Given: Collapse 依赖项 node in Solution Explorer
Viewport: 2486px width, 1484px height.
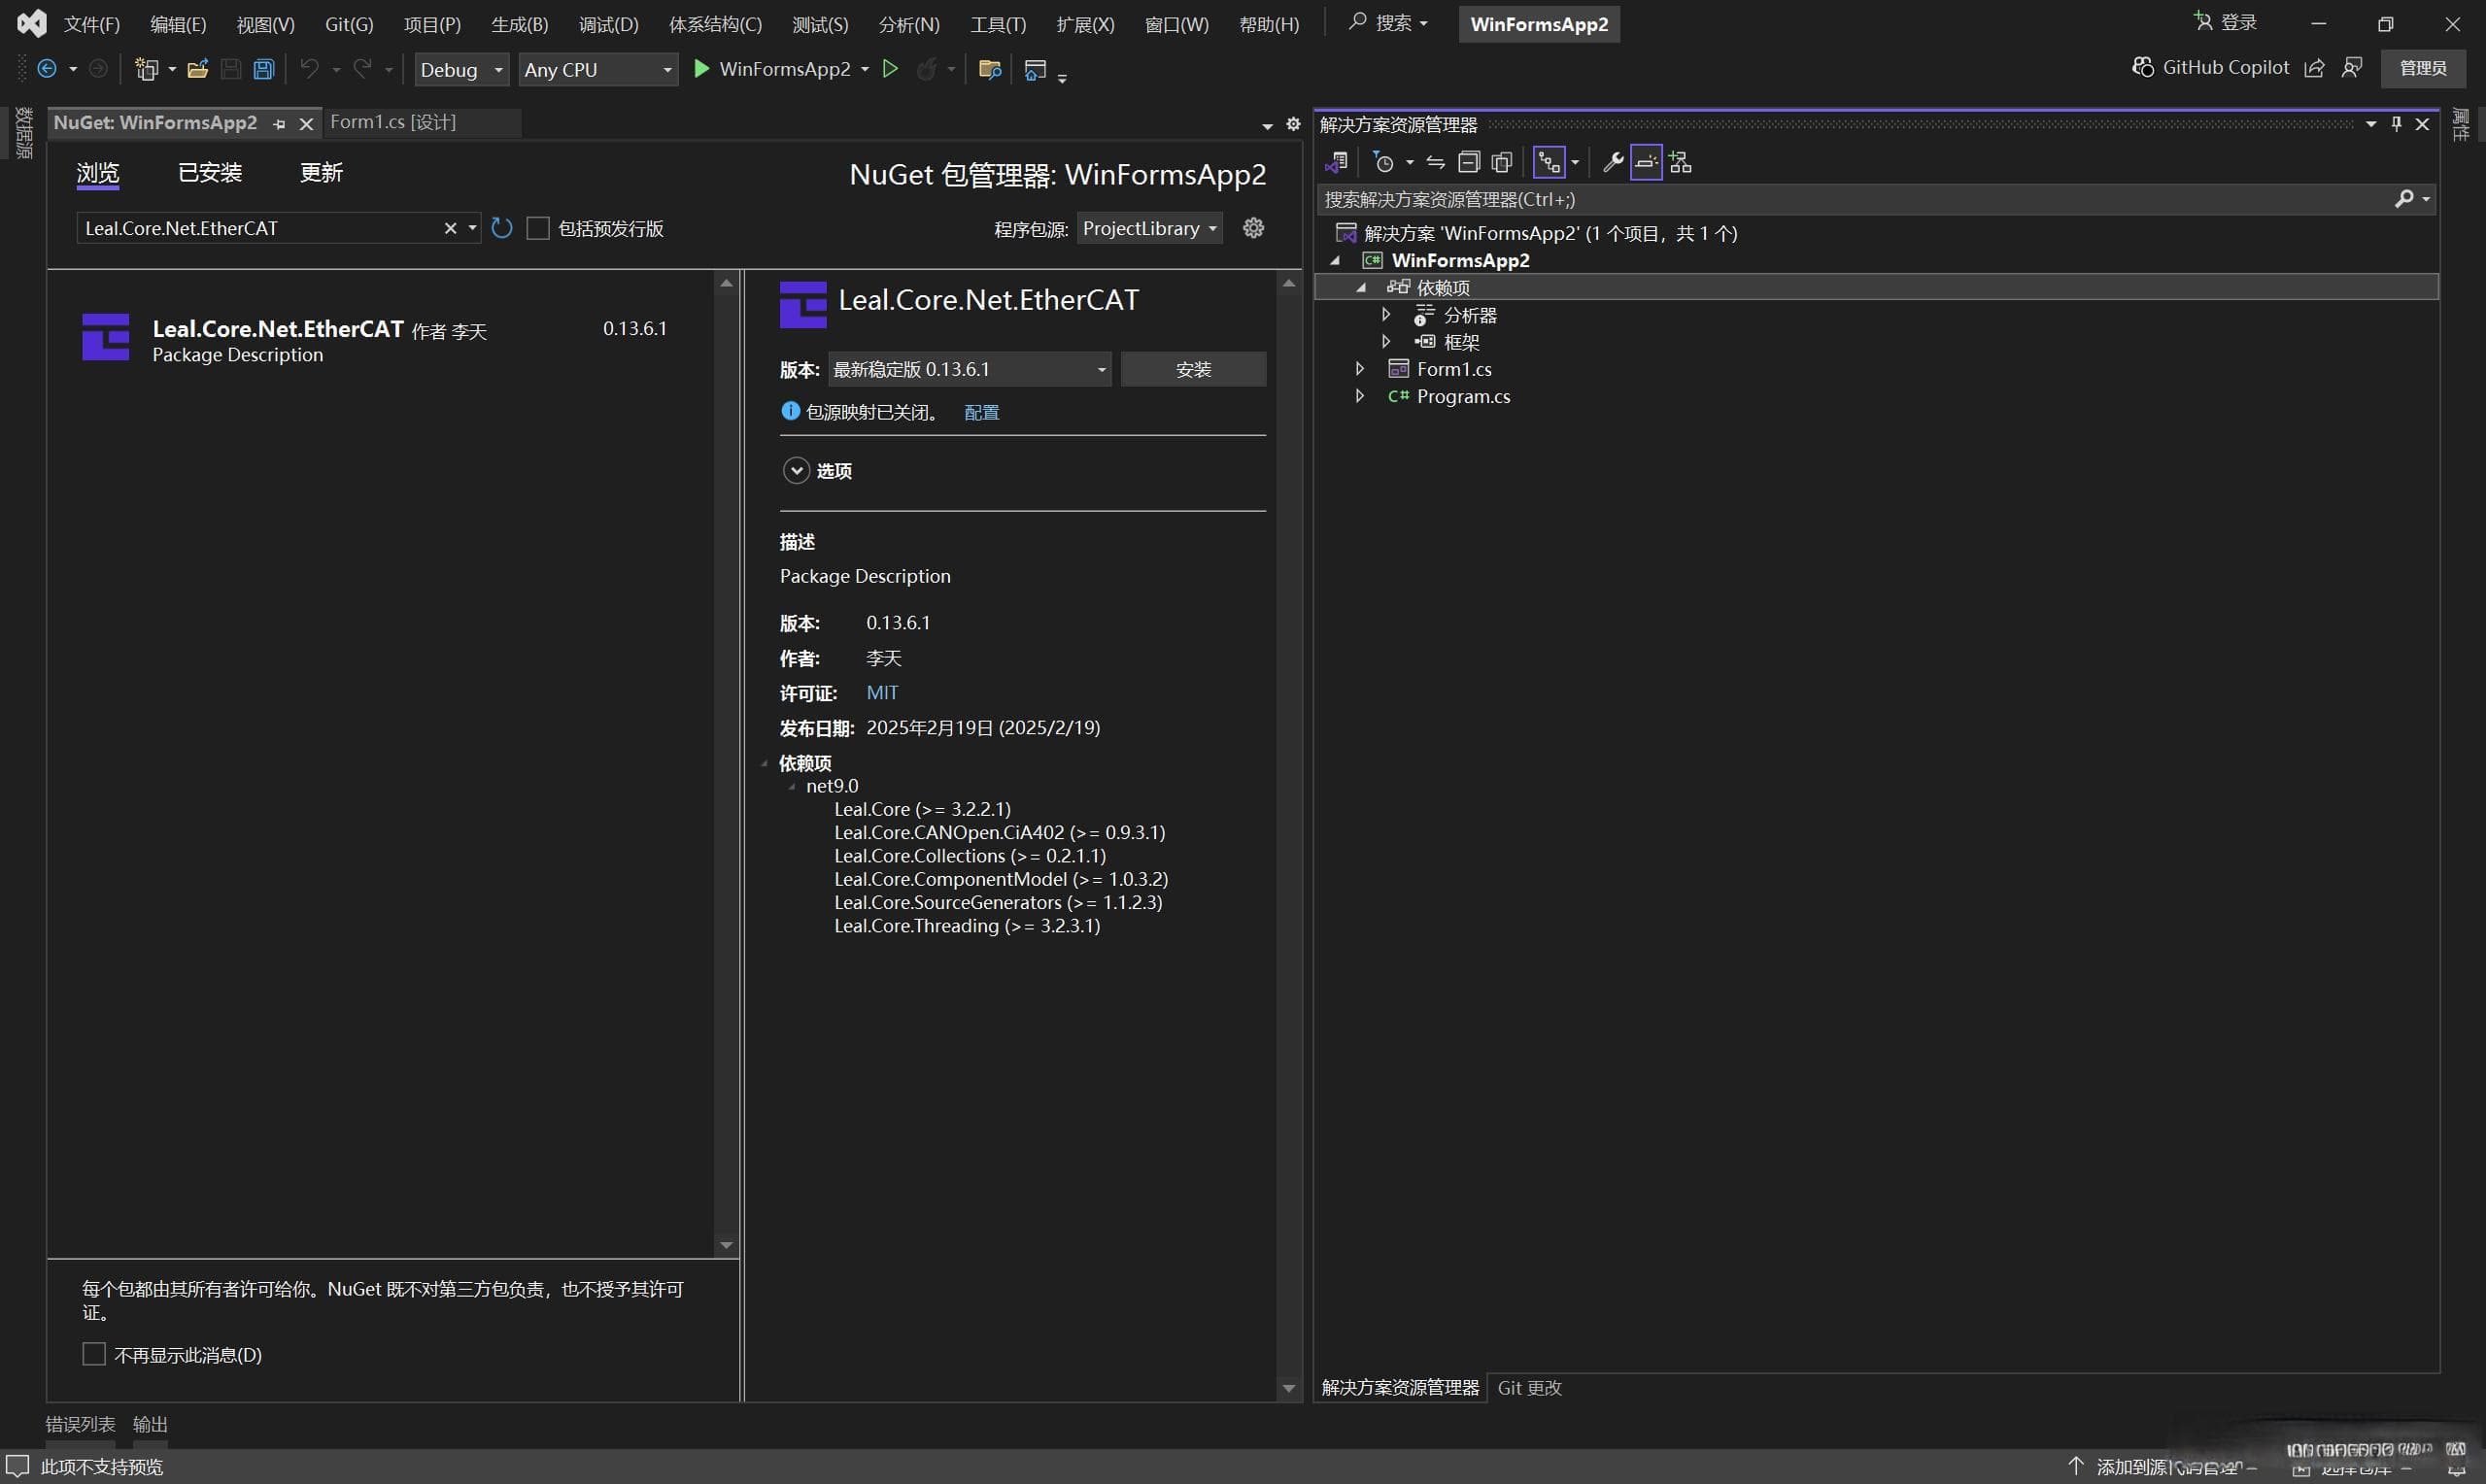Looking at the screenshot, I should coord(1361,288).
